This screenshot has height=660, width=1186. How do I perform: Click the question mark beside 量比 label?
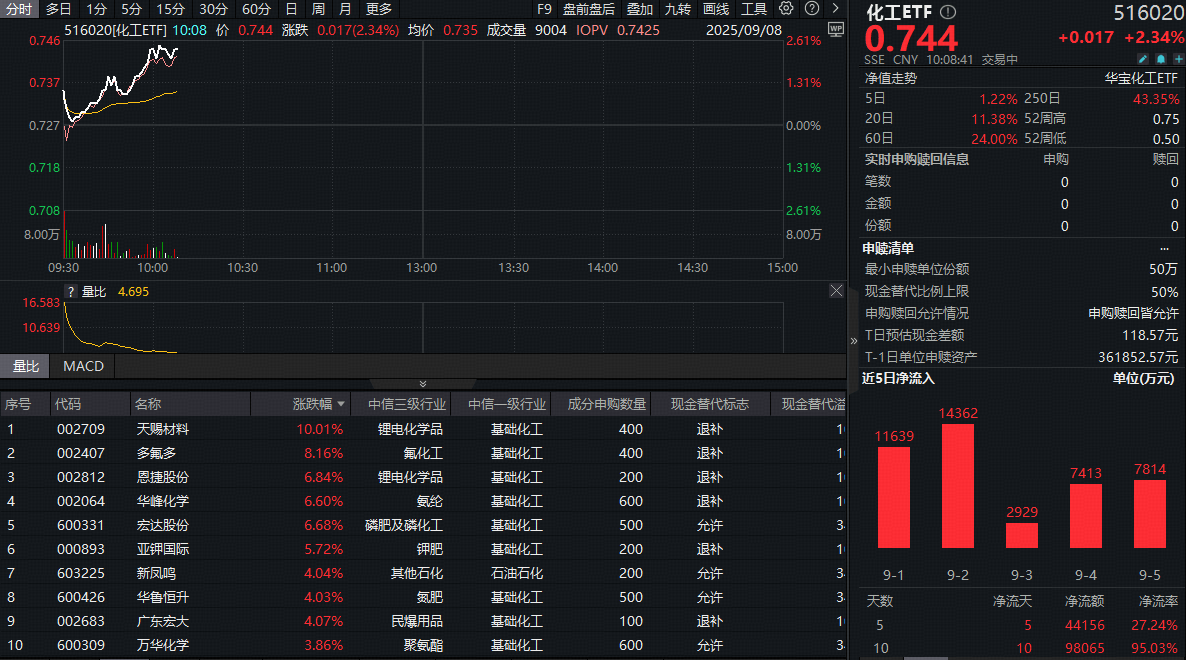click(70, 292)
